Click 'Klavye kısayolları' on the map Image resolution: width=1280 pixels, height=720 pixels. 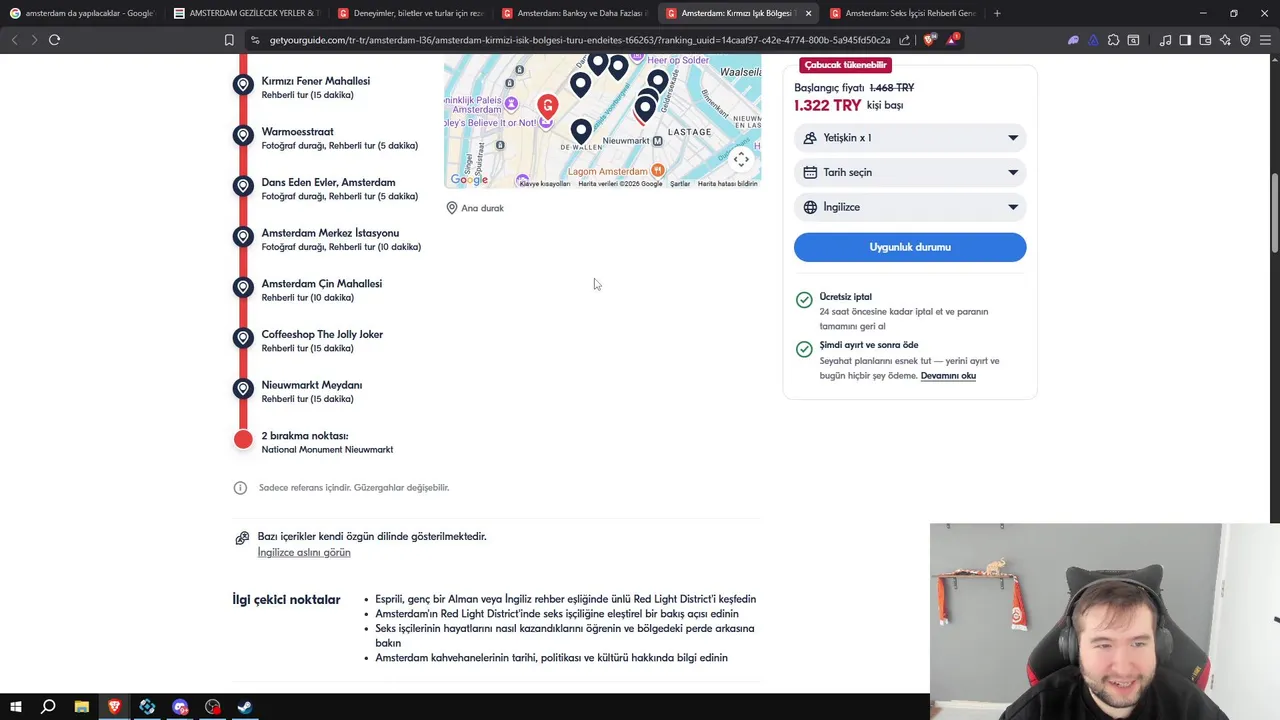pyautogui.click(x=544, y=184)
